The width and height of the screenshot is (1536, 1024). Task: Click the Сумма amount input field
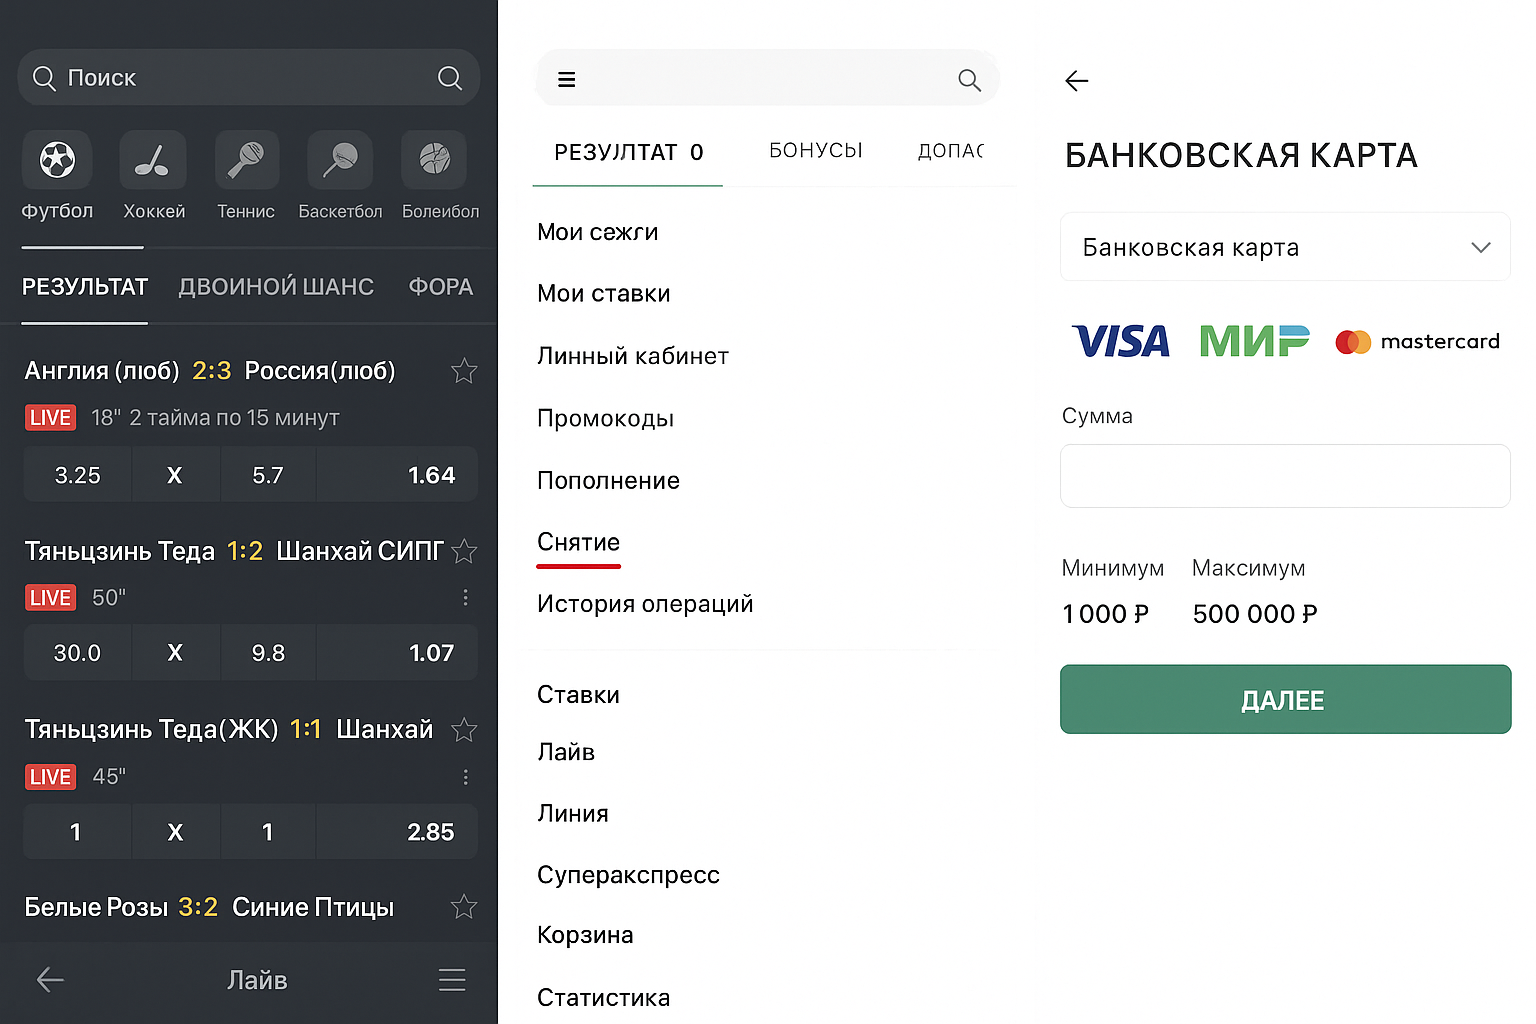[1285, 476]
